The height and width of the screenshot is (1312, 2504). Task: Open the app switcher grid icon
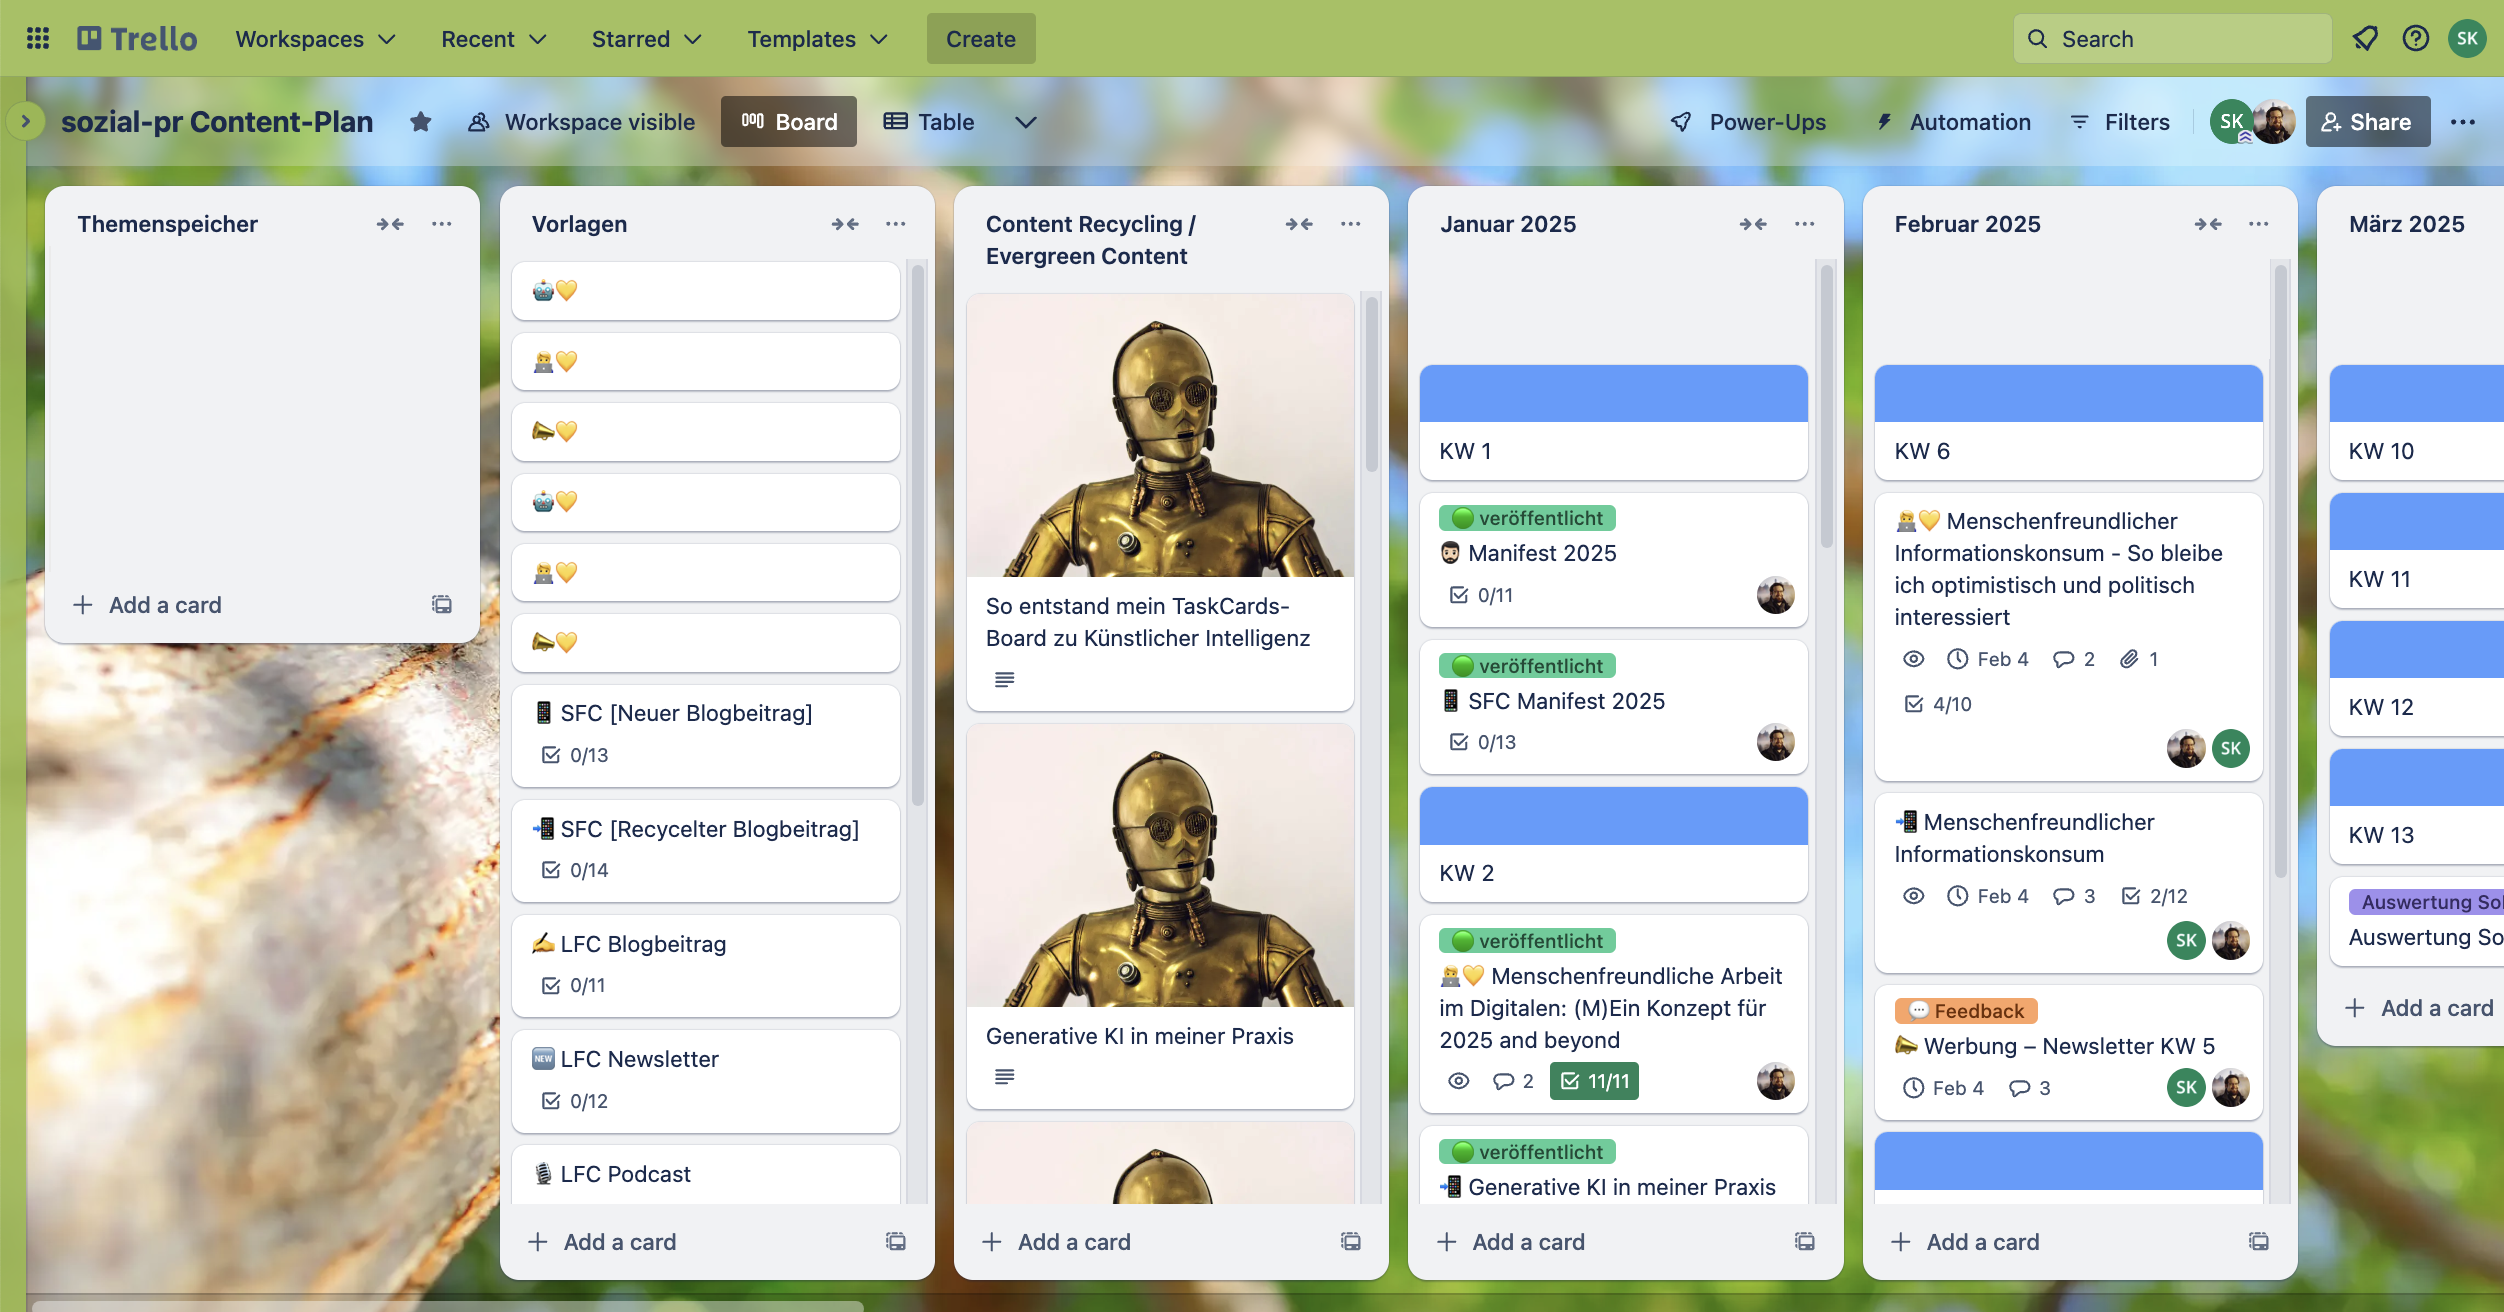tap(38, 39)
